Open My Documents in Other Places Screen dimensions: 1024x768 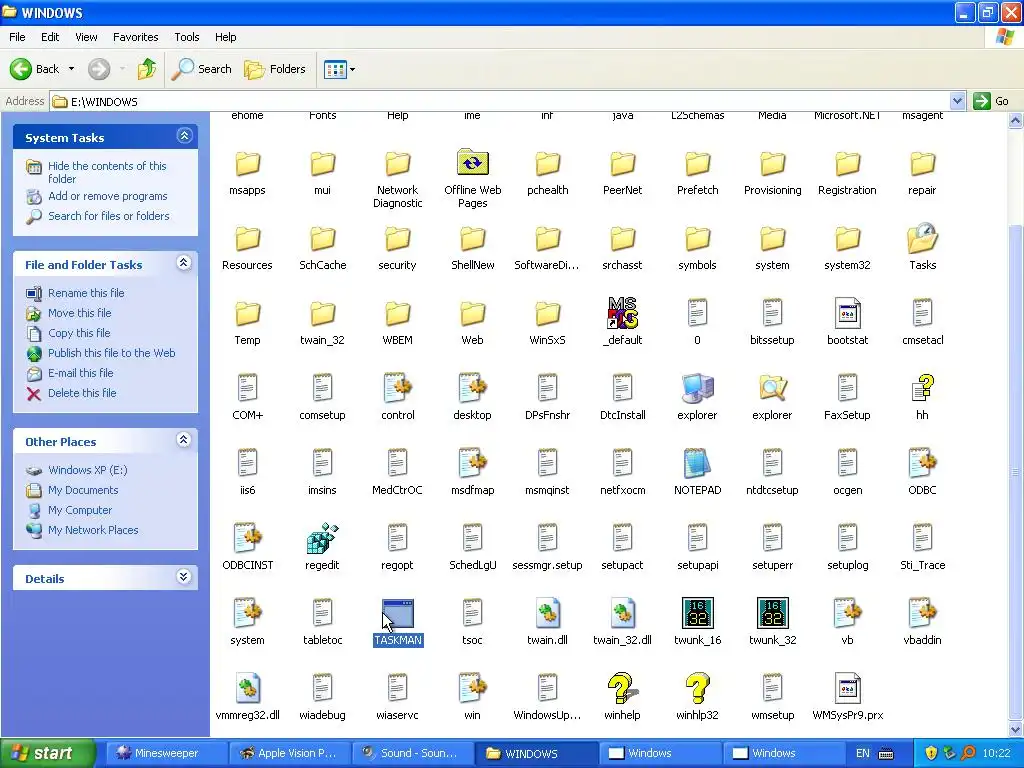[83, 490]
